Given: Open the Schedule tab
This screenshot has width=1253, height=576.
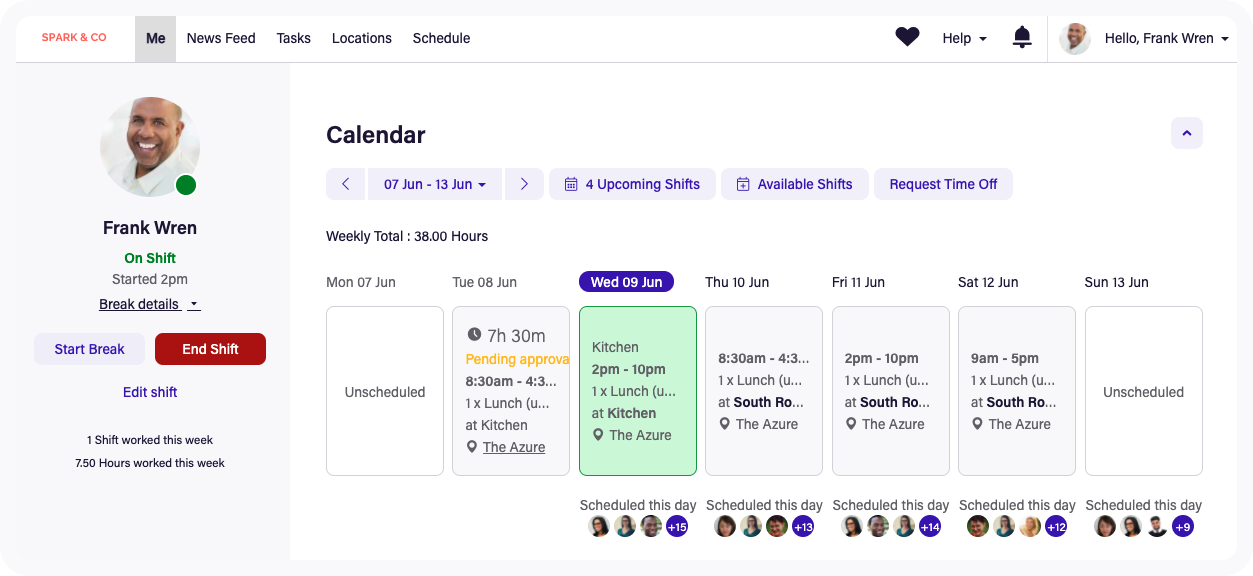Looking at the screenshot, I should [441, 38].
